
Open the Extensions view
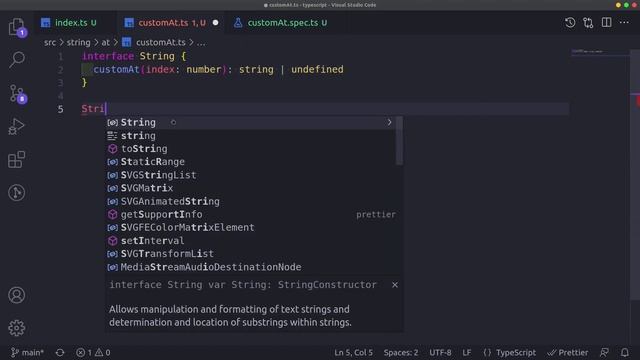17,159
